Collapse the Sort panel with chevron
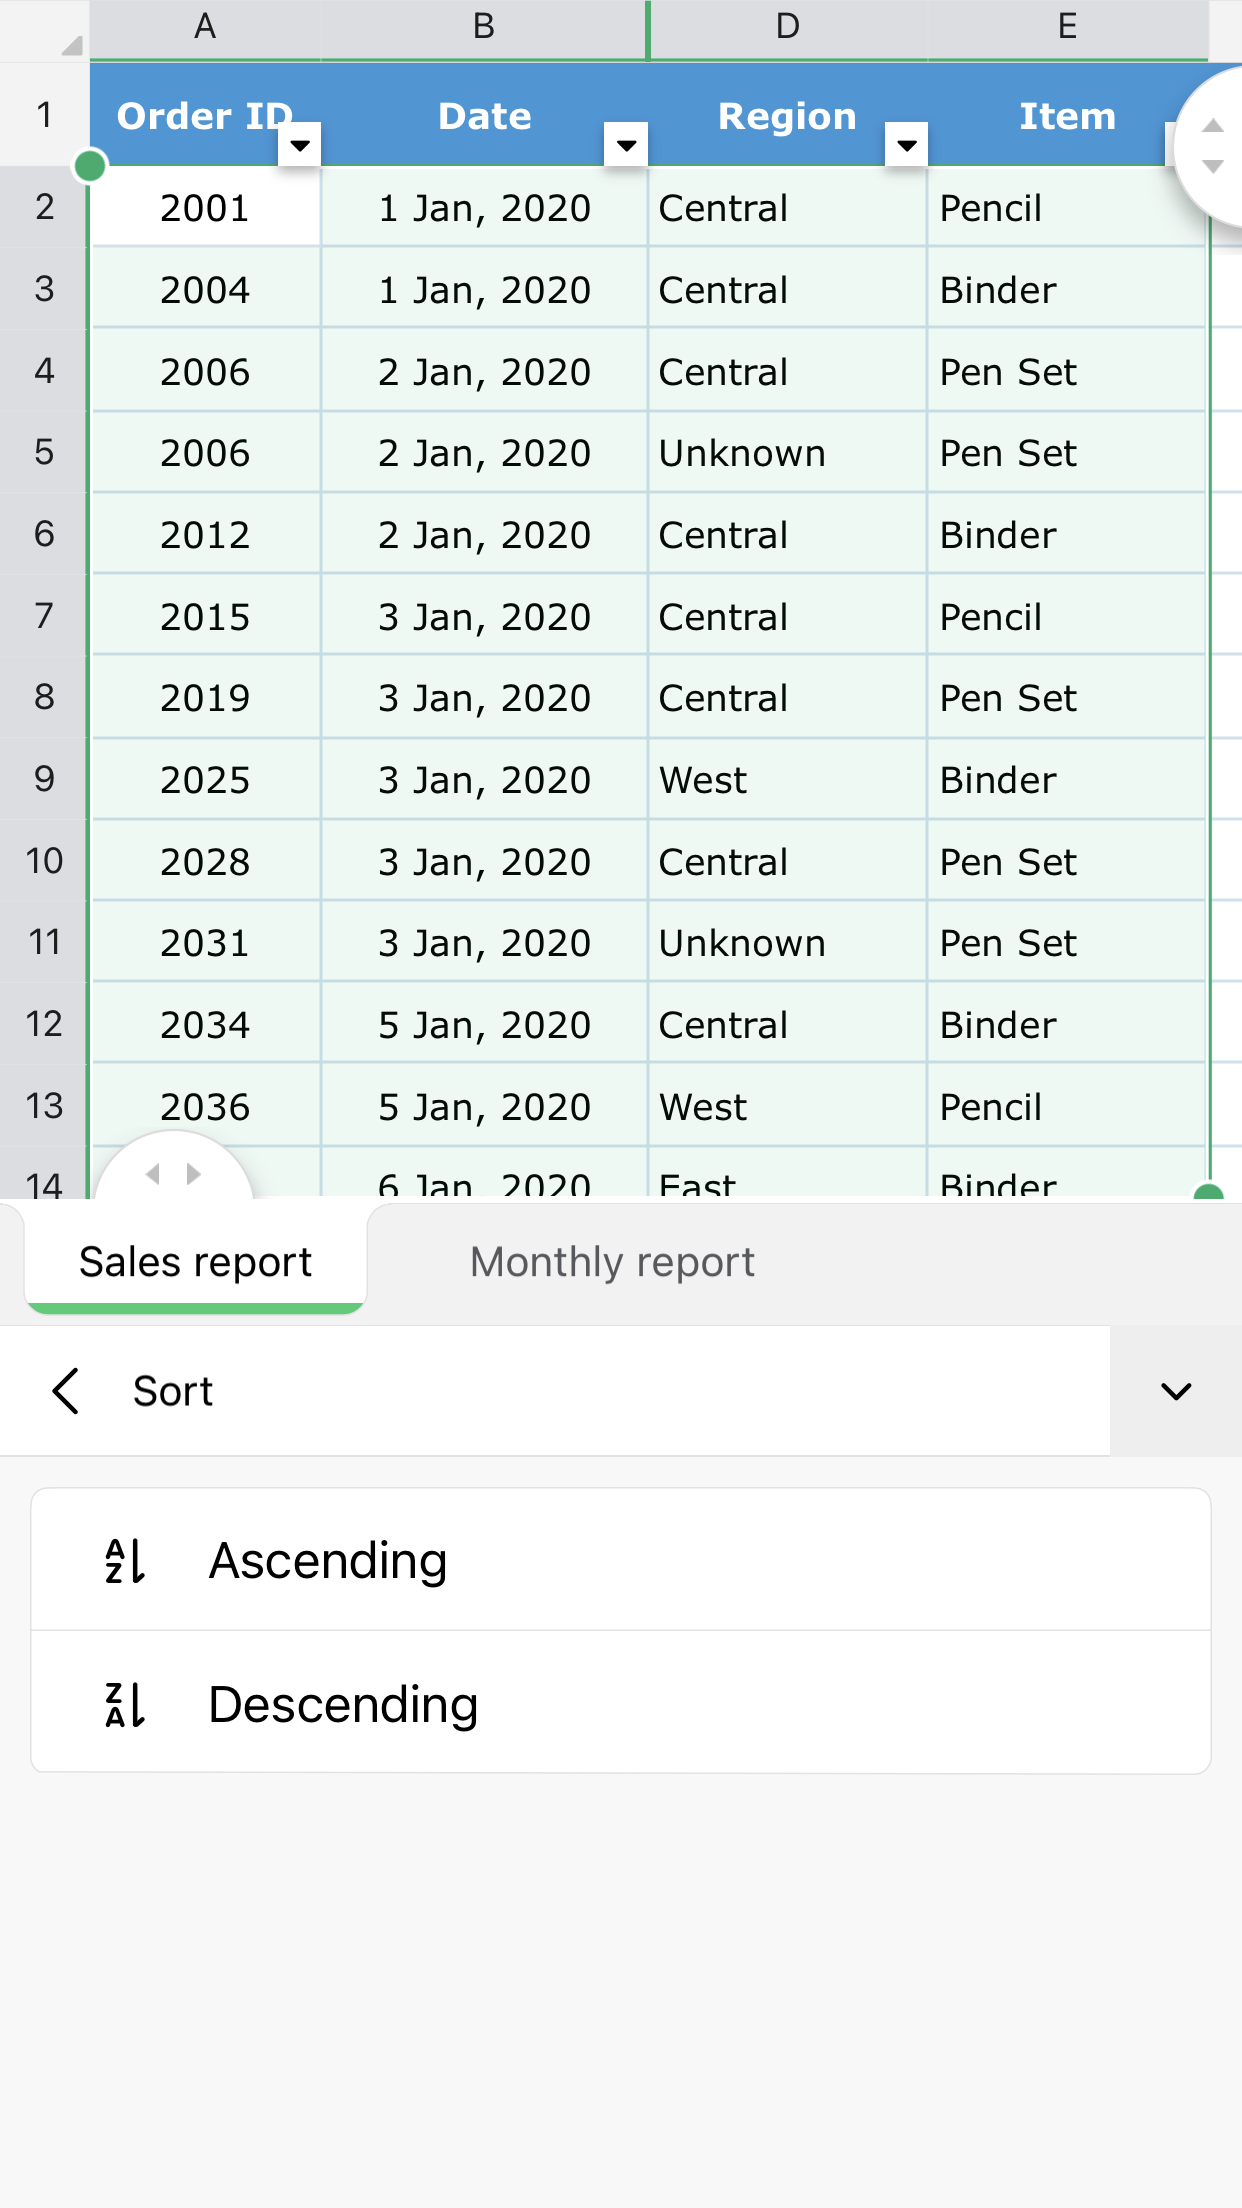This screenshot has height=2208, width=1242. point(1176,1391)
